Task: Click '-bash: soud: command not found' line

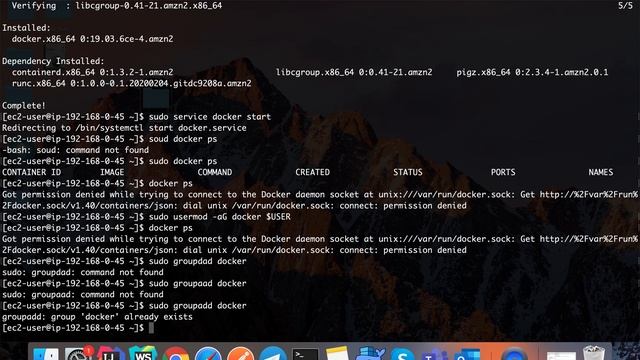Action: point(75,150)
